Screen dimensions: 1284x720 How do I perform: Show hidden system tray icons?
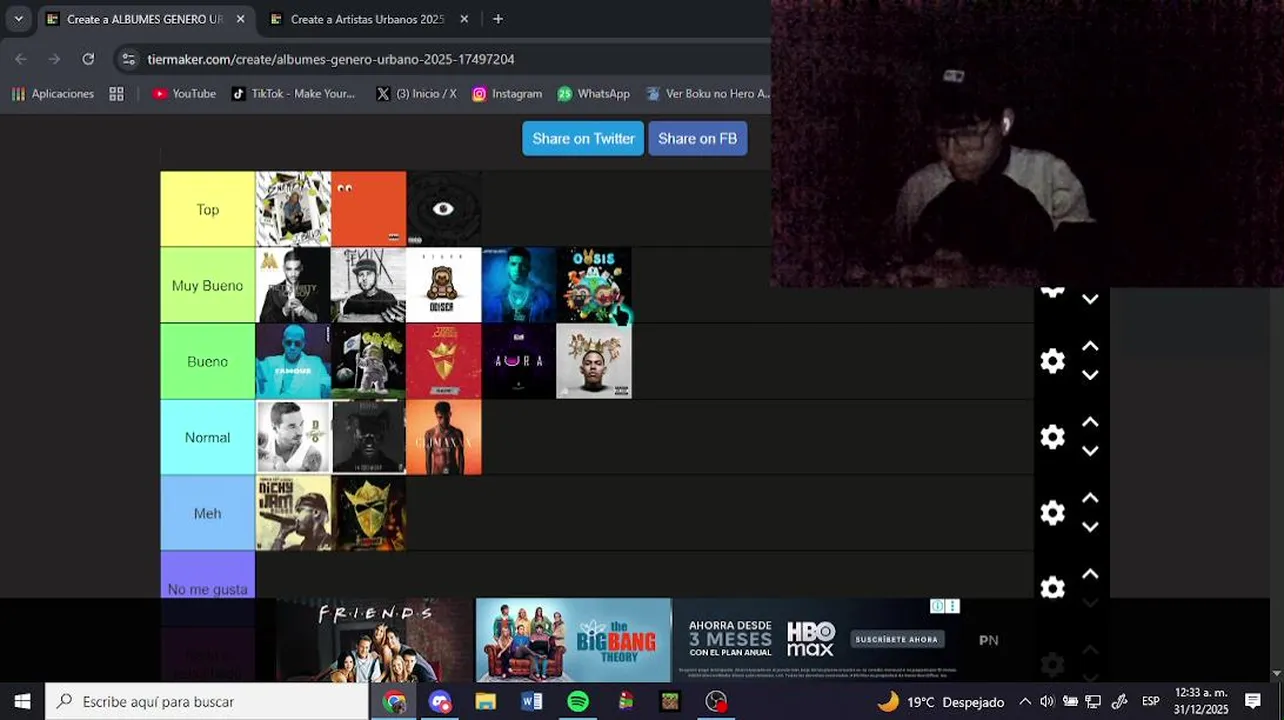click(1025, 701)
